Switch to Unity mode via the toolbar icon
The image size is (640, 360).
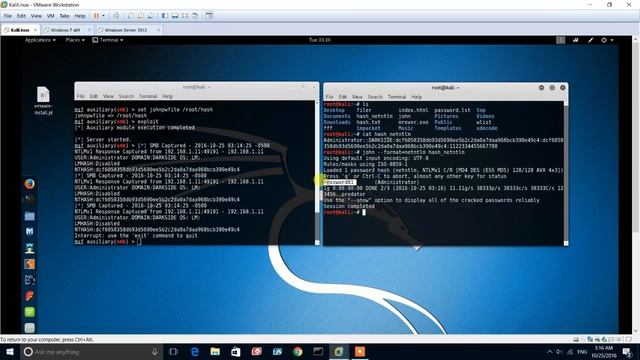(195, 16)
